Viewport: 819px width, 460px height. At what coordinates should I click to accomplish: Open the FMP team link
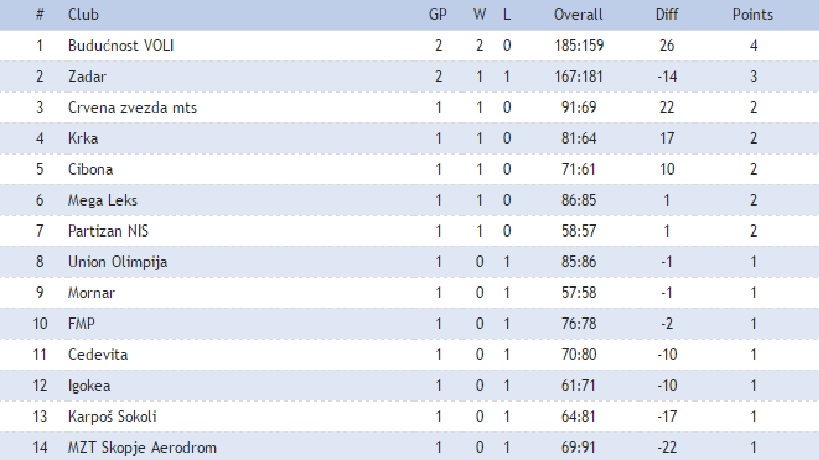click(80, 324)
